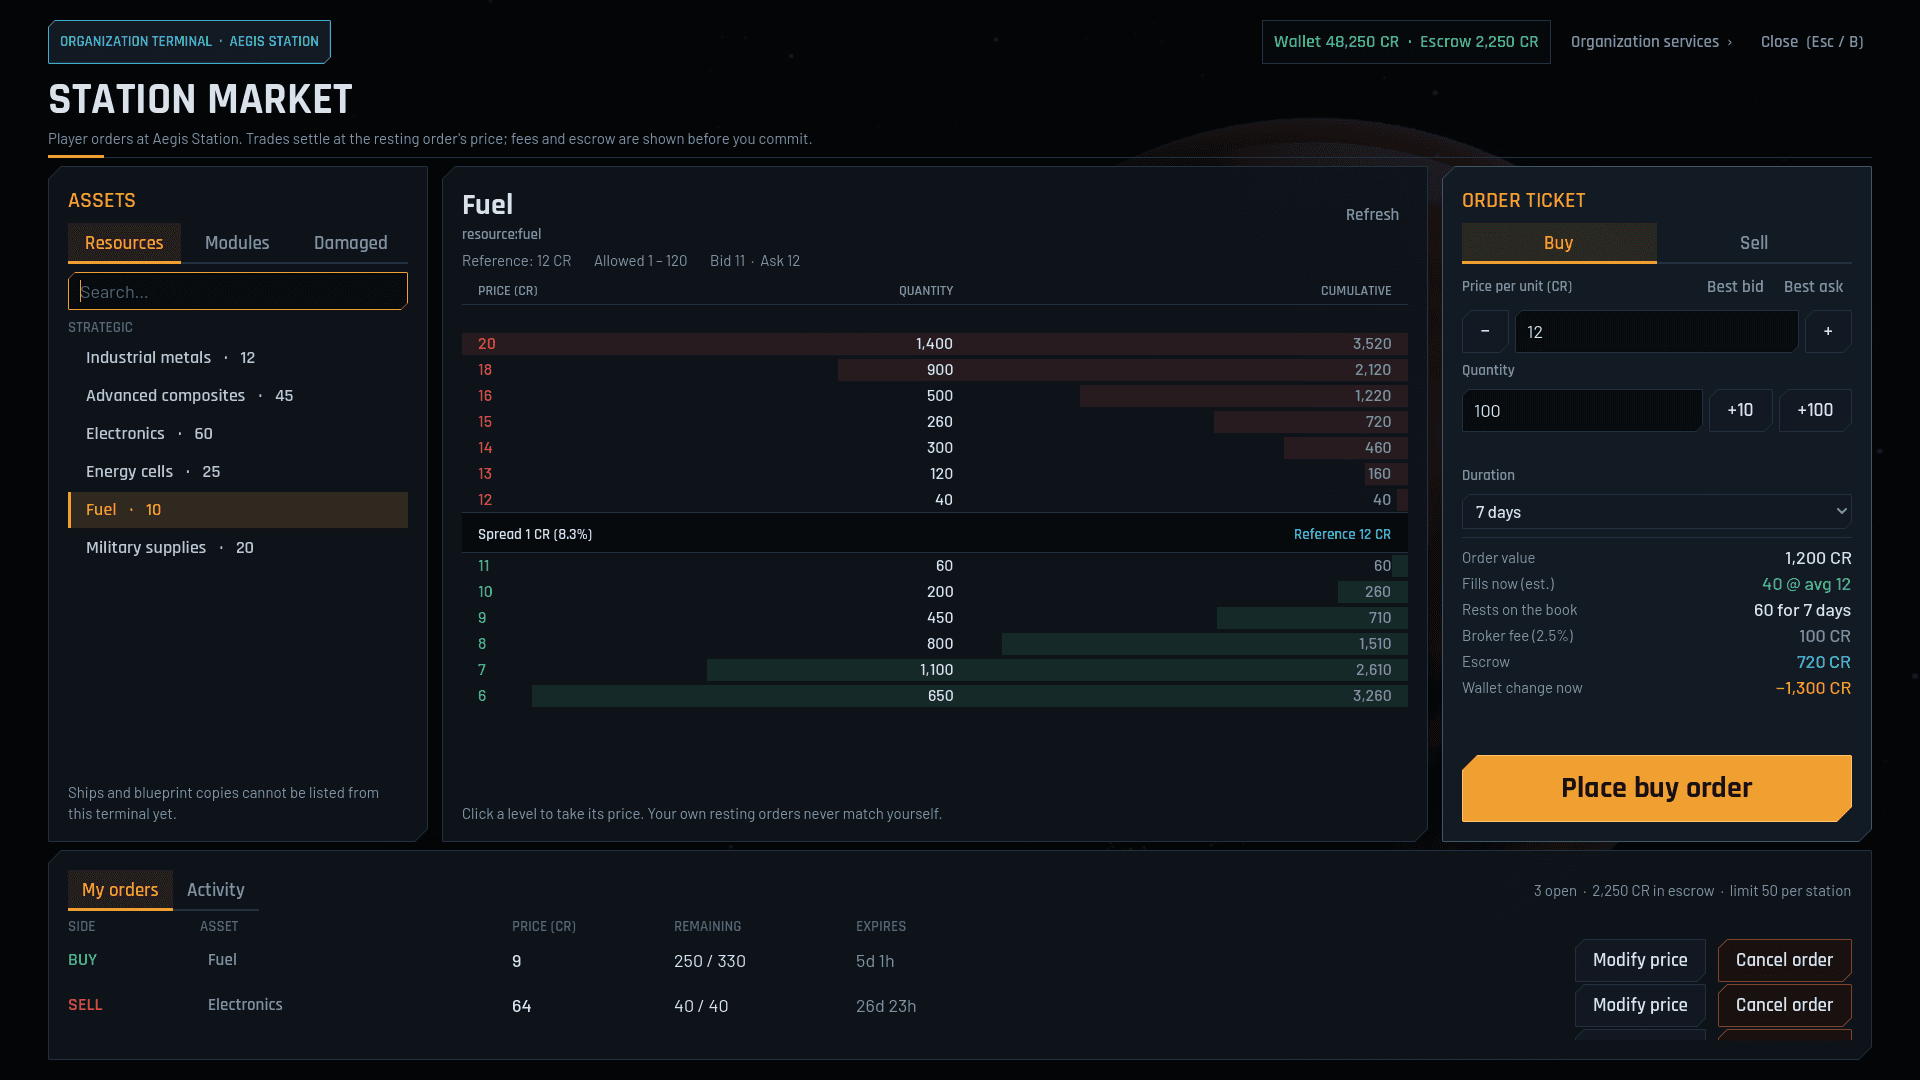Take the bid level priced 11

click(x=935, y=566)
